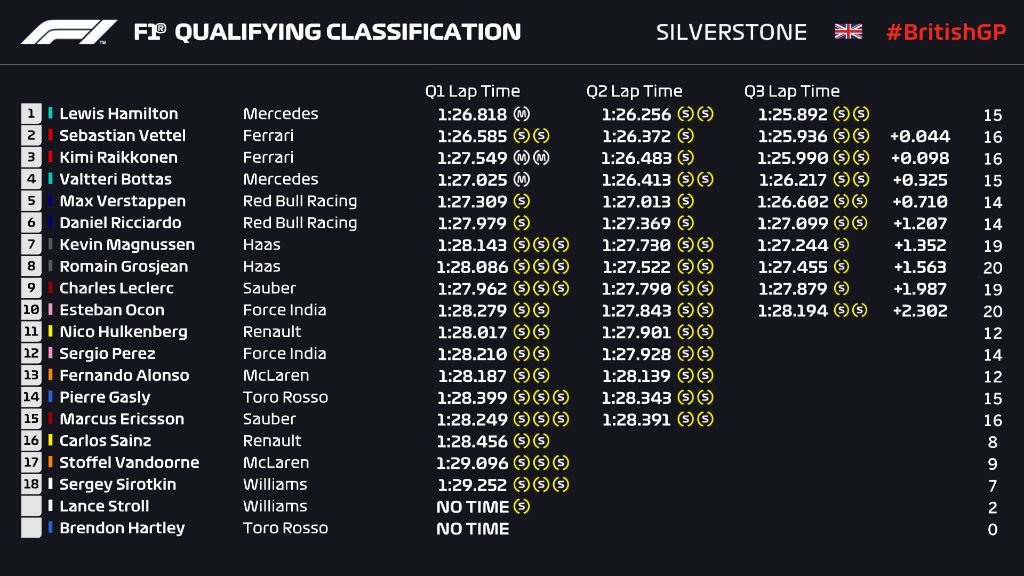Click the yellow Renault bar beside Nico Hulkenberg
This screenshot has width=1024, height=576.
51,332
